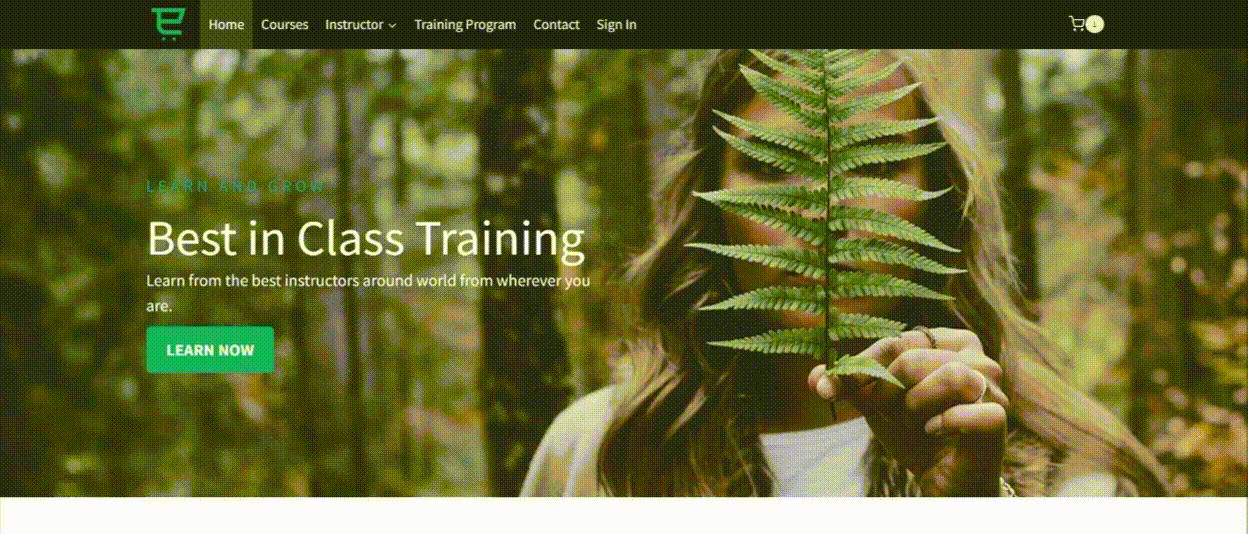Select the Sign In link
Screen dimensions: 1248x534
[616, 24]
